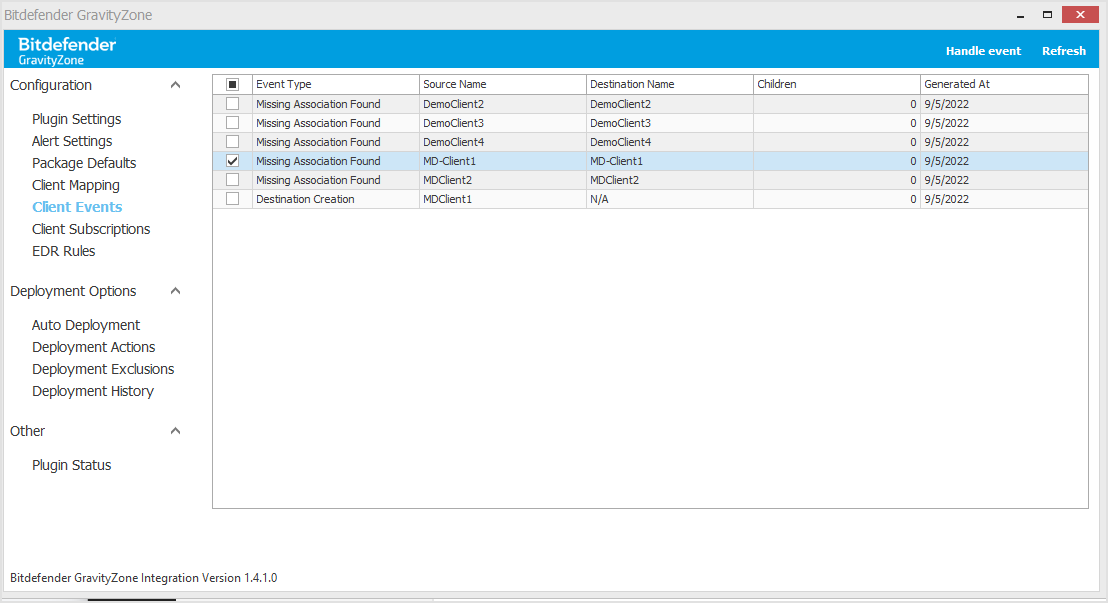The image size is (1108, 603).
Task: Click the Refresh button
Action: point(1064,50)
